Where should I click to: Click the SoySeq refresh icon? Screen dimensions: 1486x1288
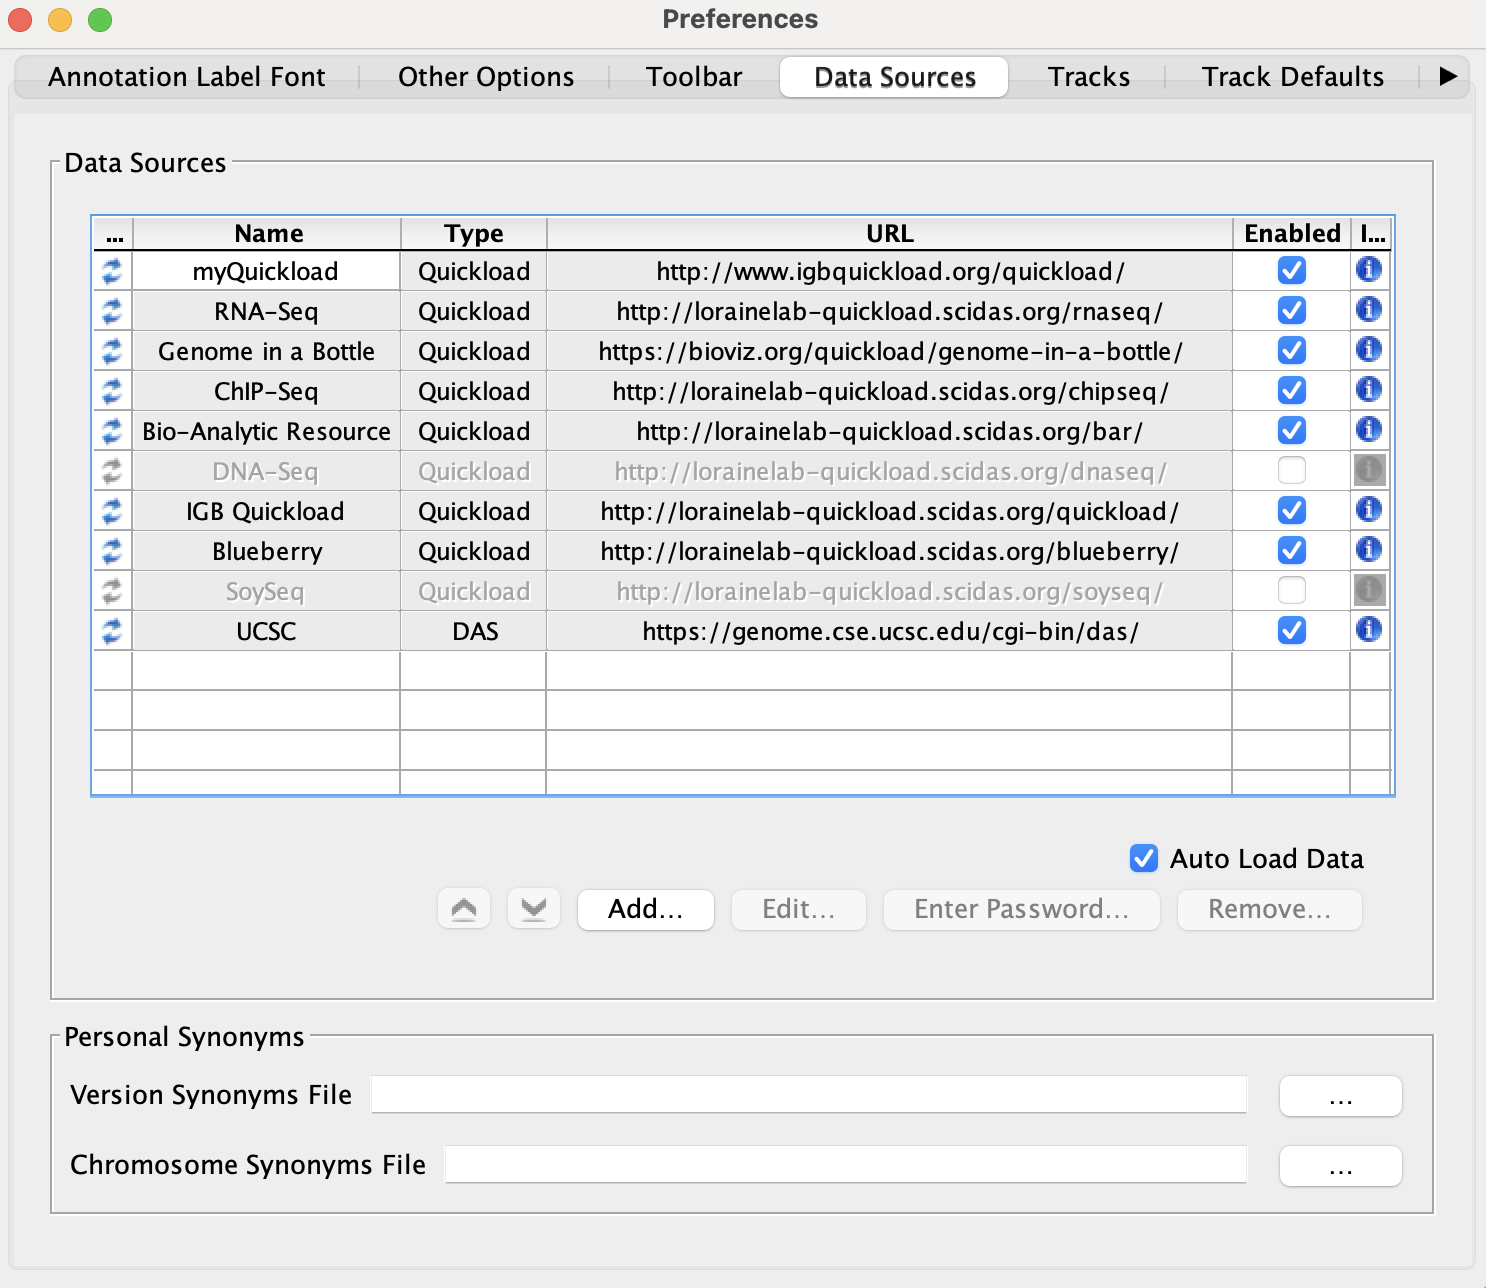[112, 591]
